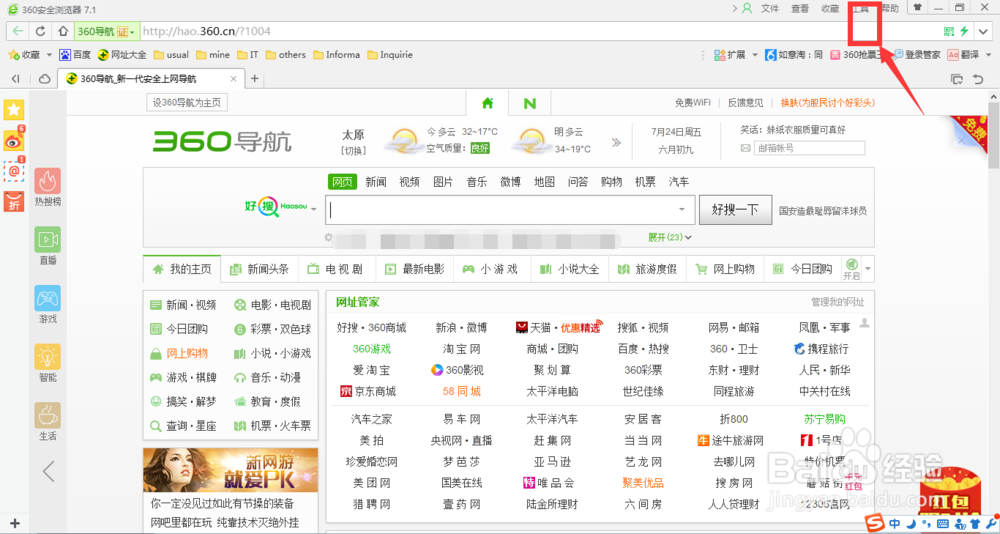This screenshot has width=1000, height=534.
Task: Select the 视频 search type
Action: click(409, 182)
